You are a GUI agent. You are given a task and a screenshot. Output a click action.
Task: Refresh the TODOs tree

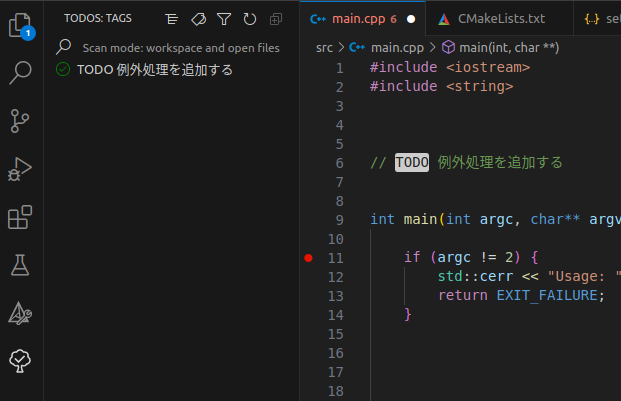(x=250, y=19)
